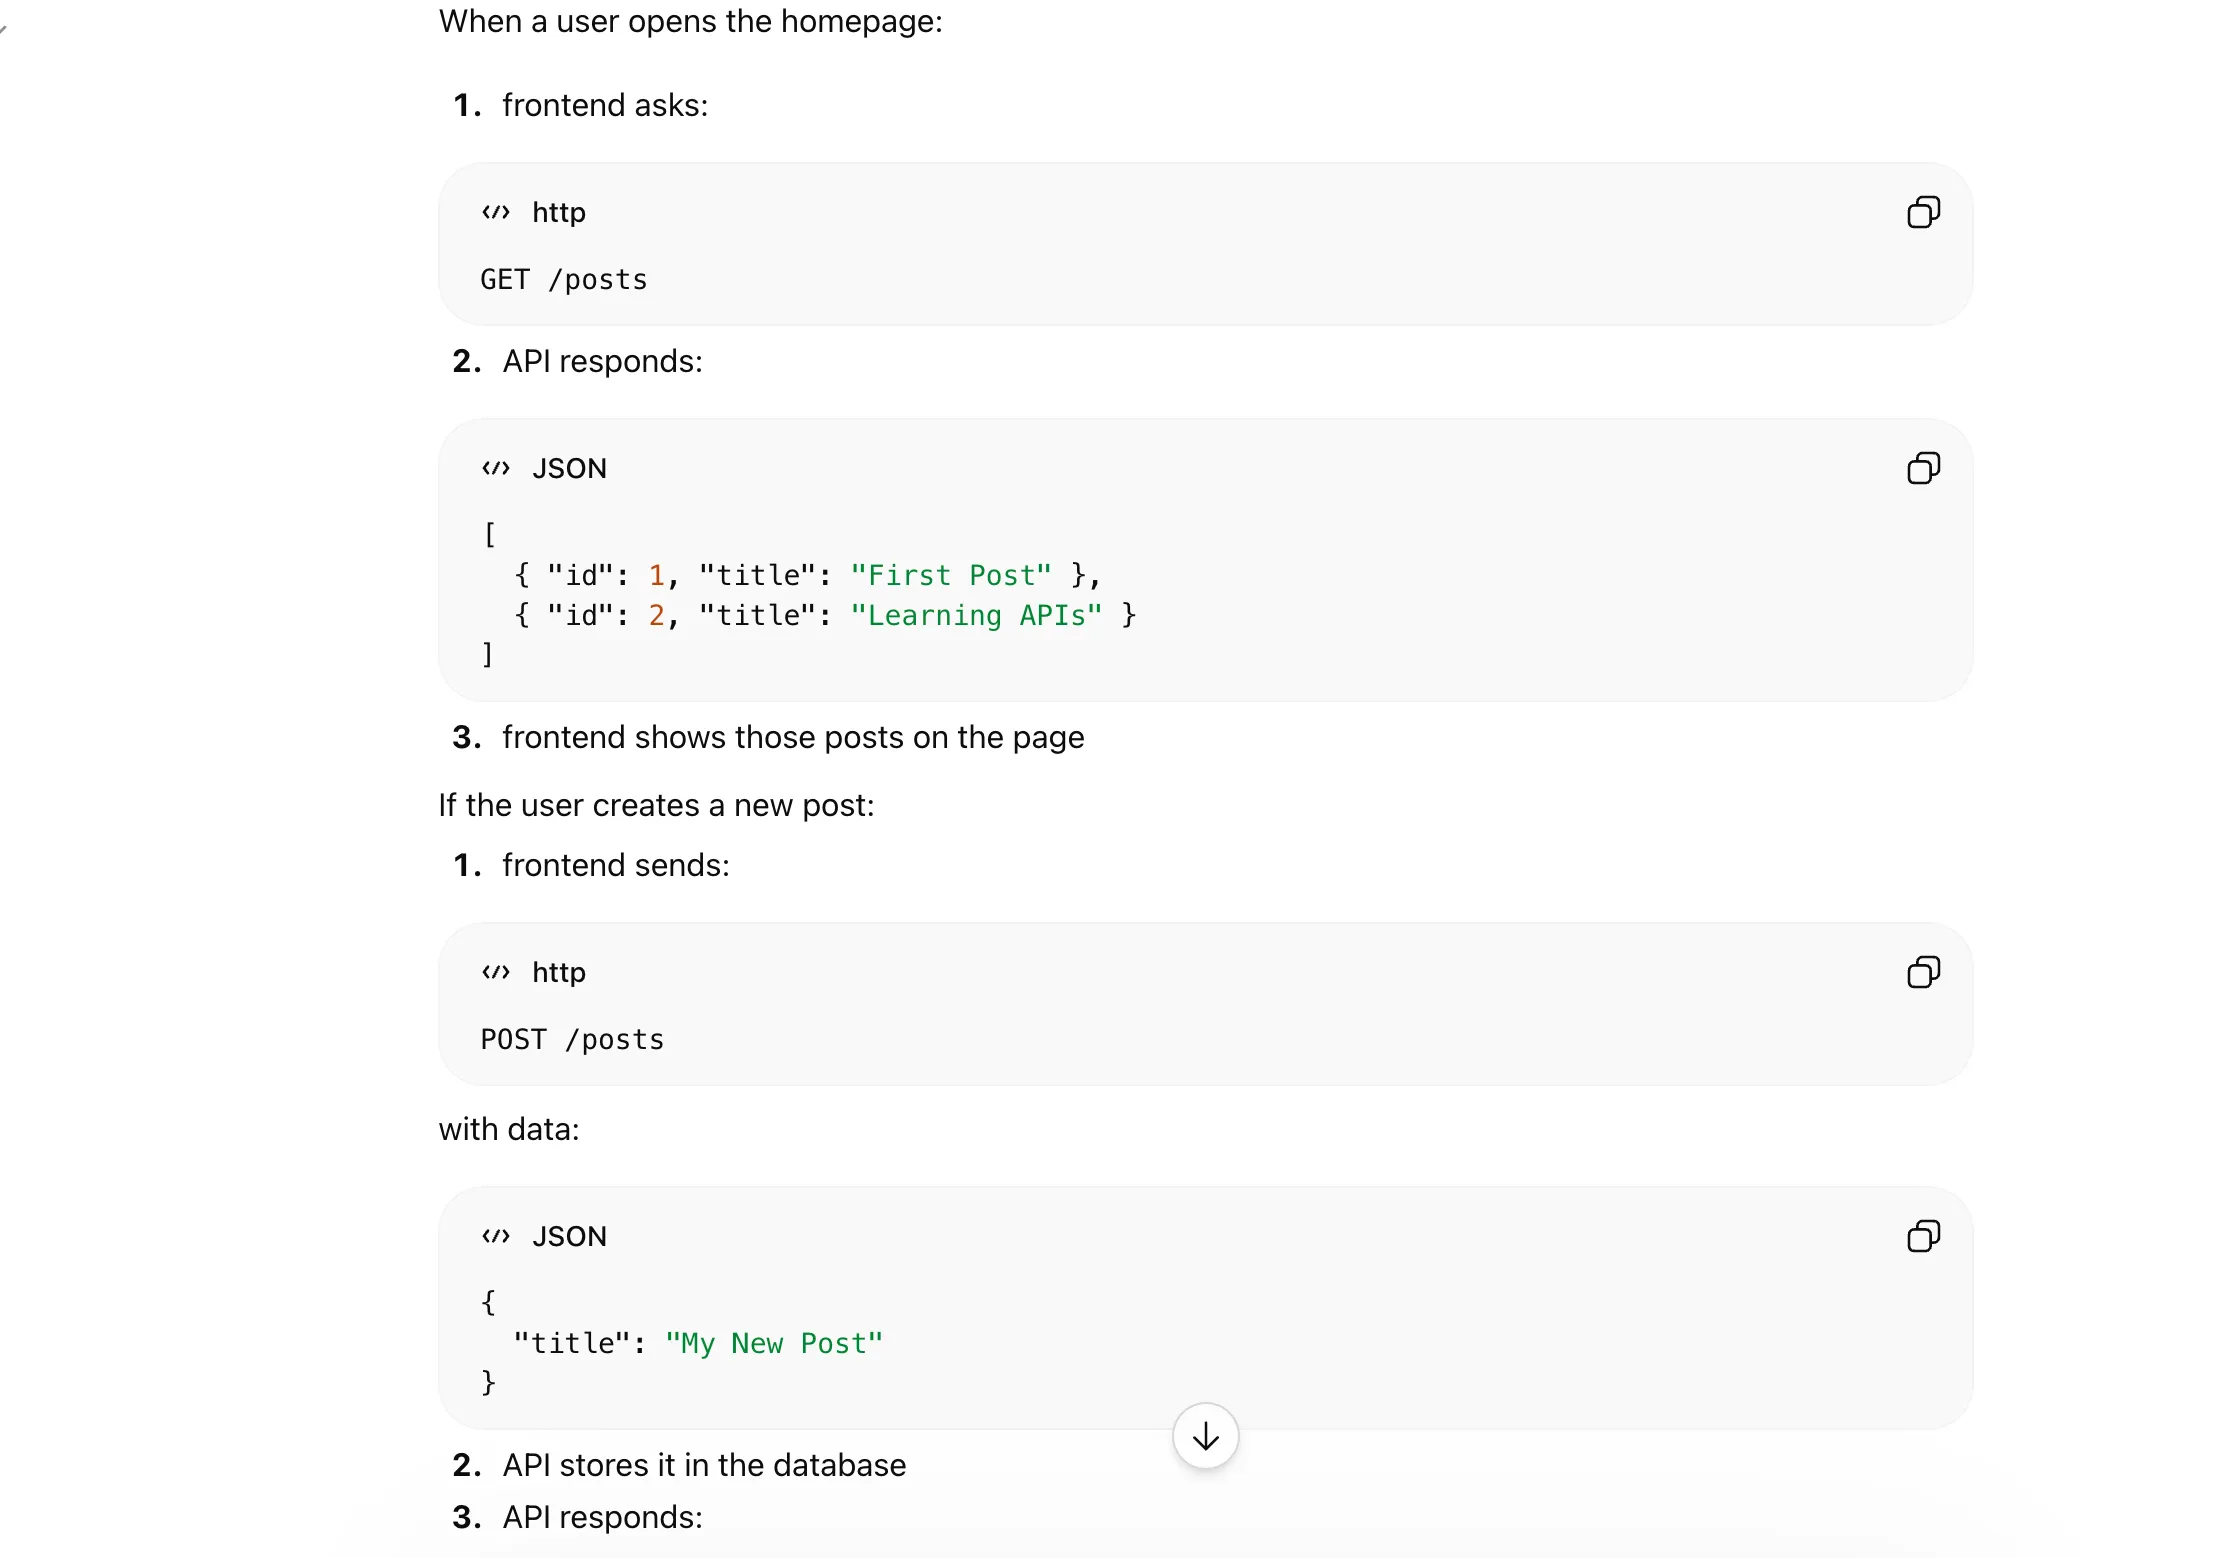The height and width of the screenshot is (1558, 2230).
Task: Copy the JSON posts list response
Action: (1923, 468)
